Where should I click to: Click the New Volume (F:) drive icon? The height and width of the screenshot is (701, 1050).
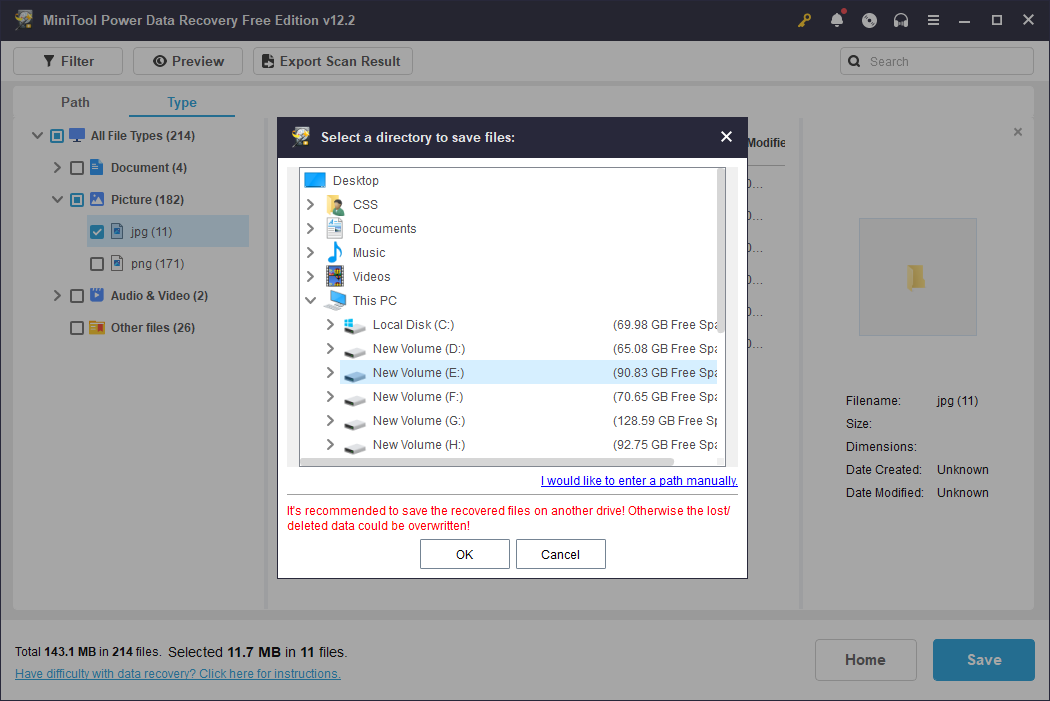[x=354, y=398]
